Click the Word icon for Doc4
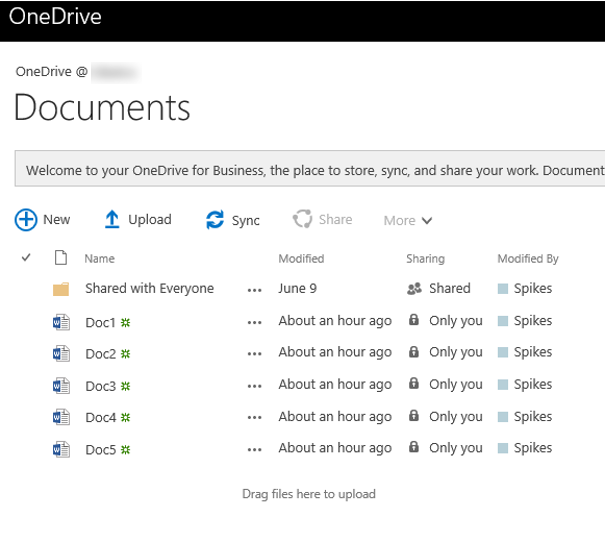The image size is (605, 542). [x=61, y=417]
